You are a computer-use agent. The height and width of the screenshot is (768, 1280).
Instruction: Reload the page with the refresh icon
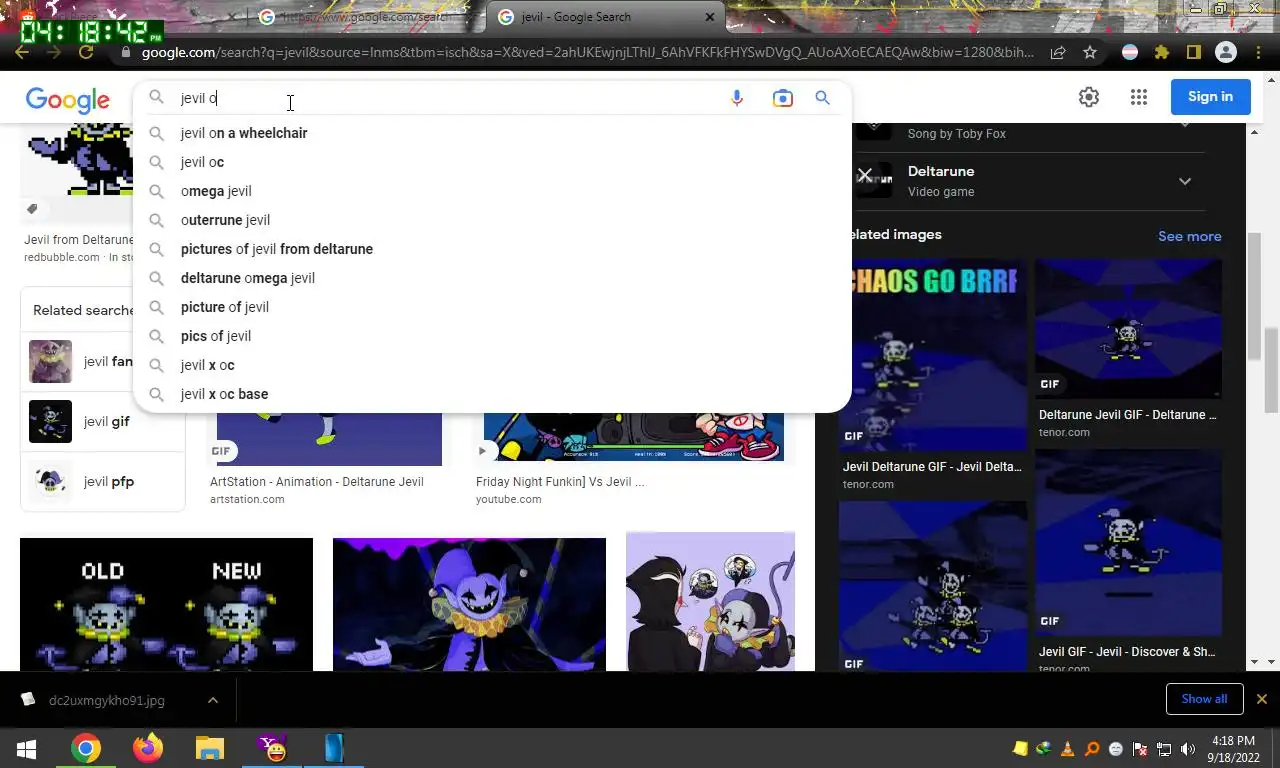pyautogui.click(x=86, y=53)
